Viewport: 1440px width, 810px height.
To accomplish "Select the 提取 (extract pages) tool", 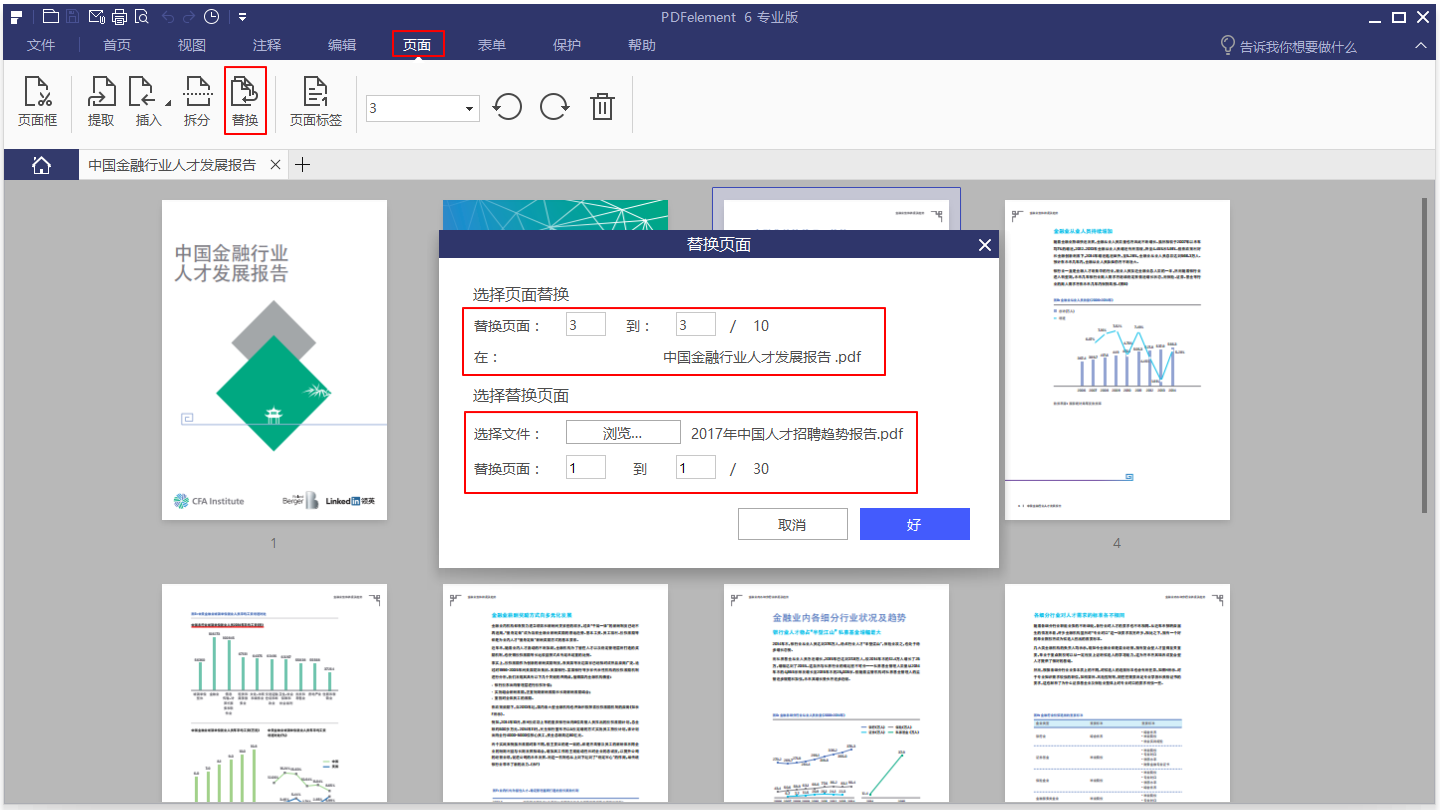I will pos(101,103).
